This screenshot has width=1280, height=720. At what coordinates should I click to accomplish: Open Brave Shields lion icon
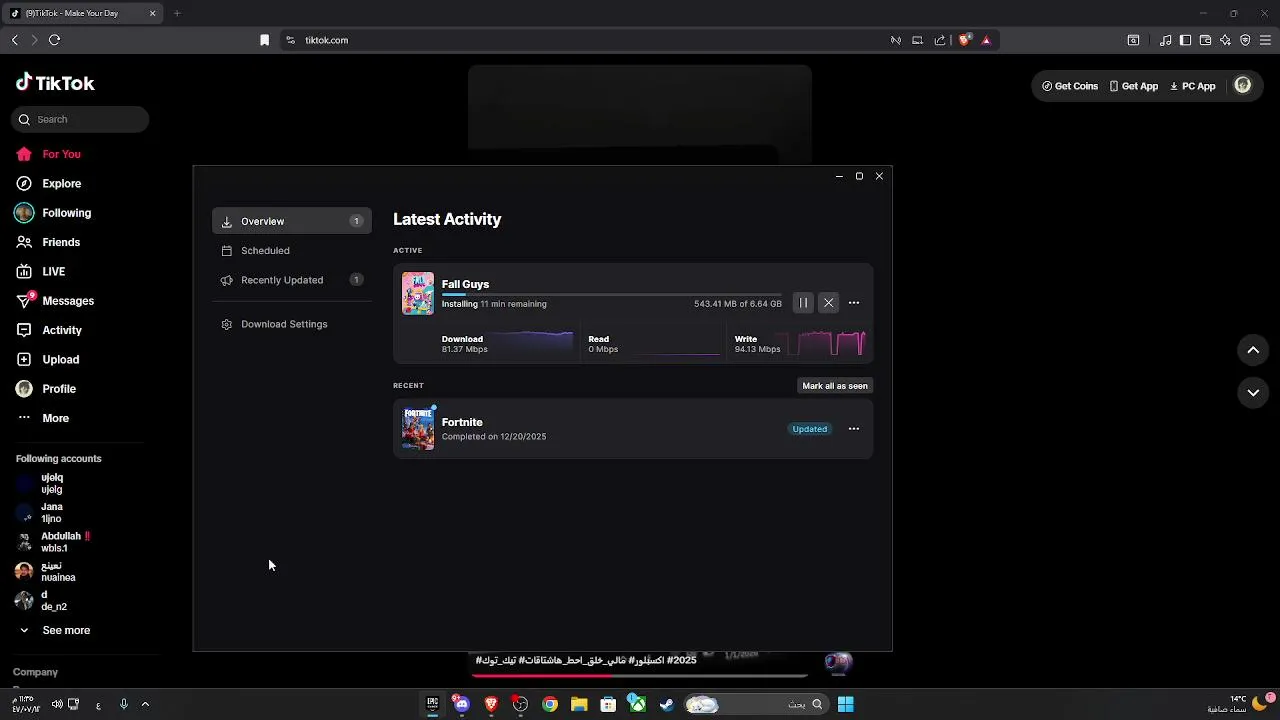pos(964,40)
